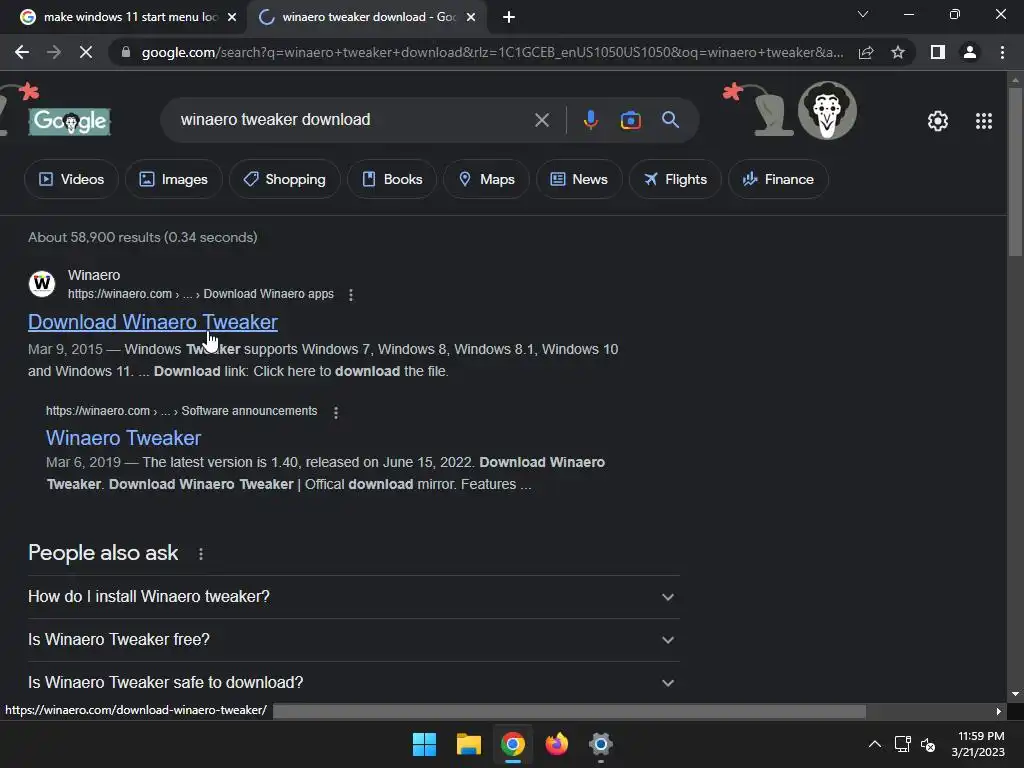Click the Software announcements breadcrumb URL

coord(182,411)
